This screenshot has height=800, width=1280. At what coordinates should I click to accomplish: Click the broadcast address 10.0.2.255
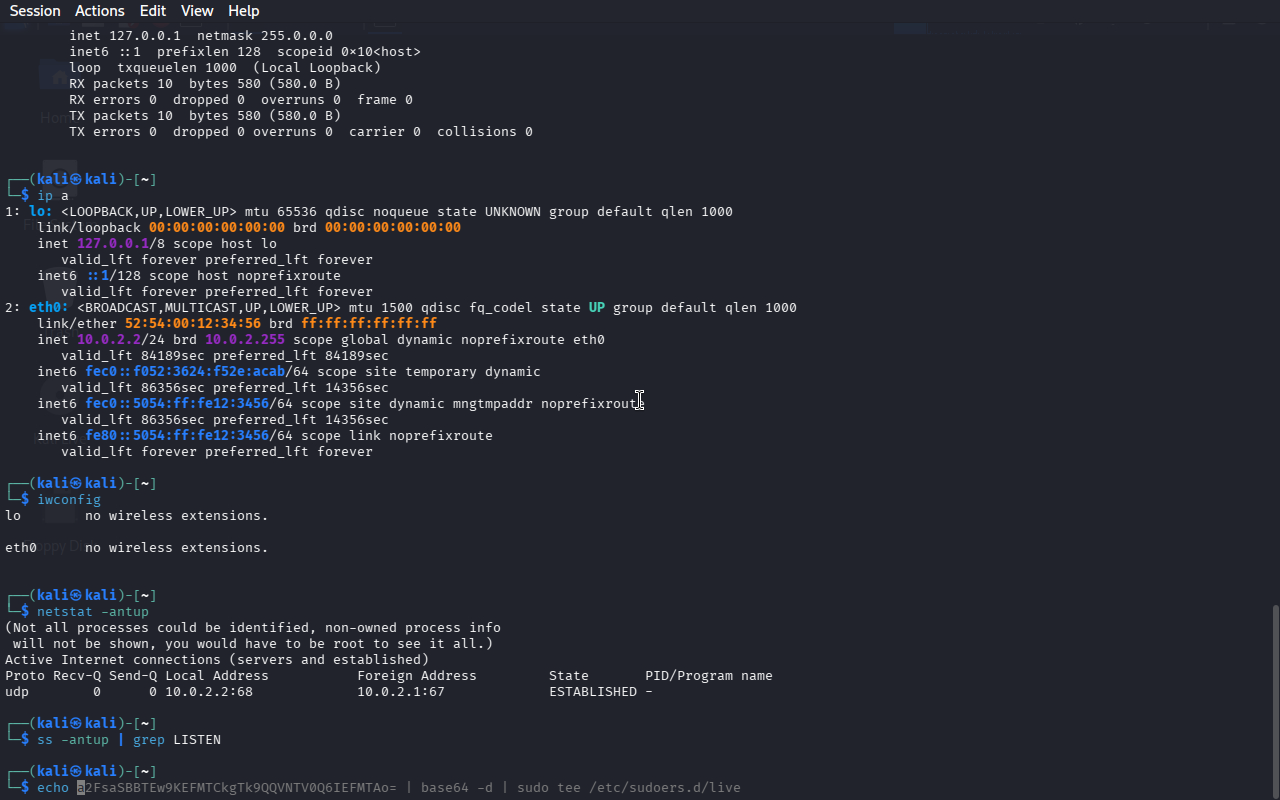(244, 340)
